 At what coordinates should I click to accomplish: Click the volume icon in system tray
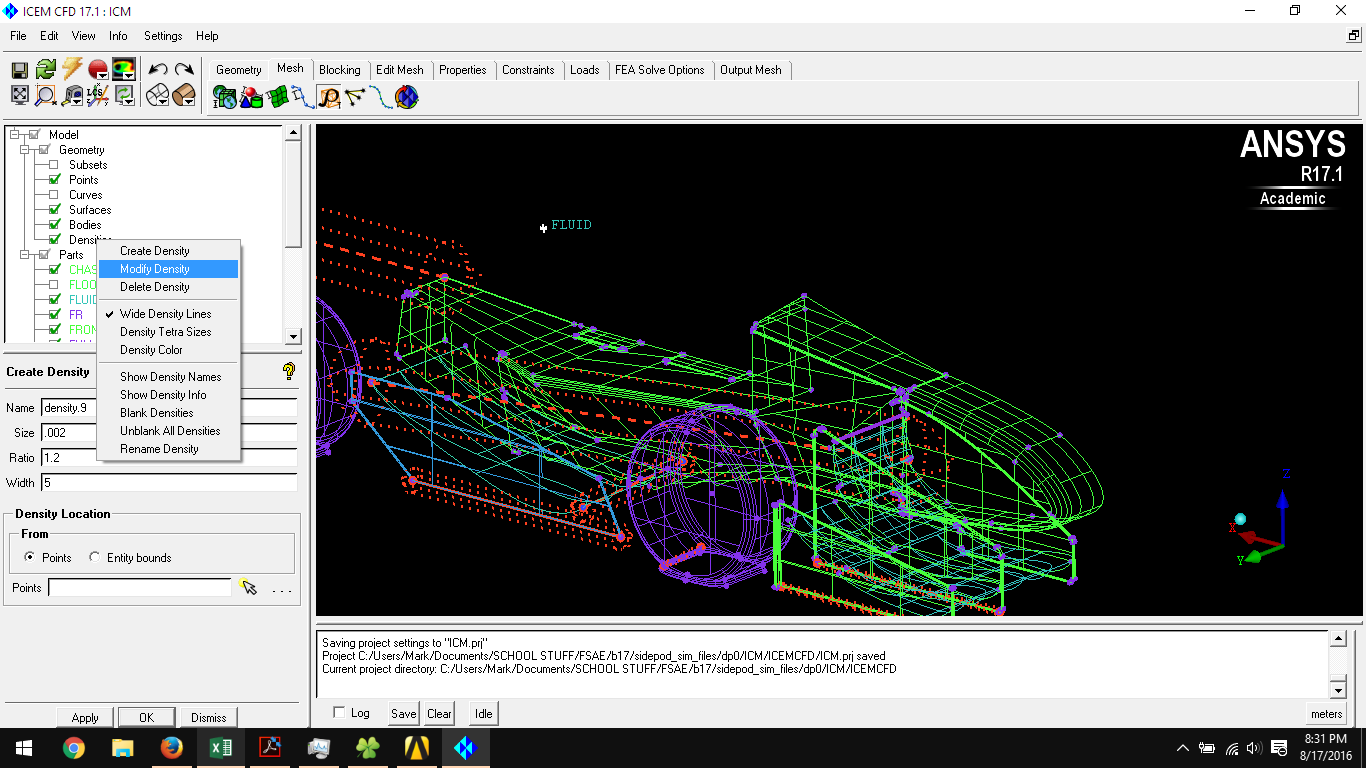point(1255,748)
